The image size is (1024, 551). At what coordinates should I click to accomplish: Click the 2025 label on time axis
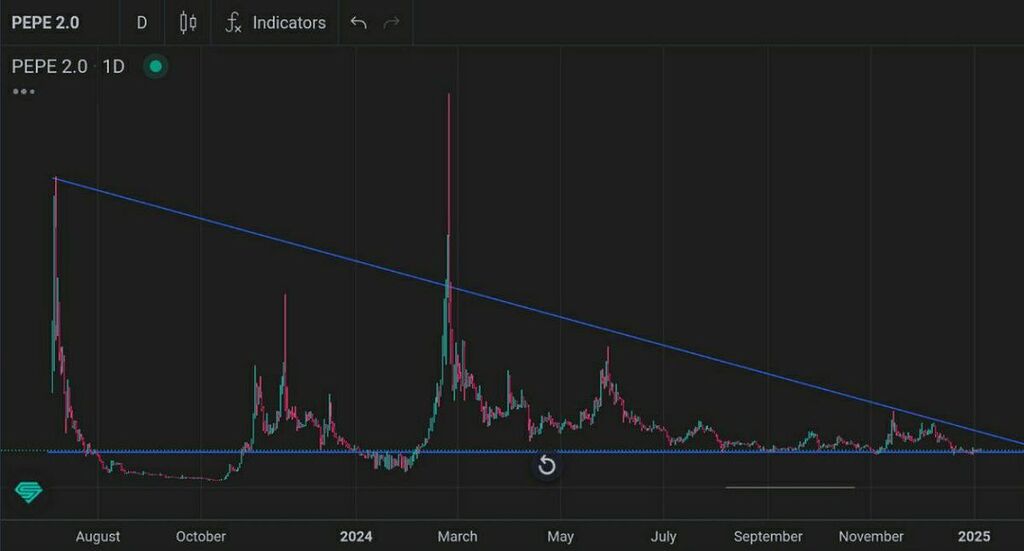tap(974, 536)
